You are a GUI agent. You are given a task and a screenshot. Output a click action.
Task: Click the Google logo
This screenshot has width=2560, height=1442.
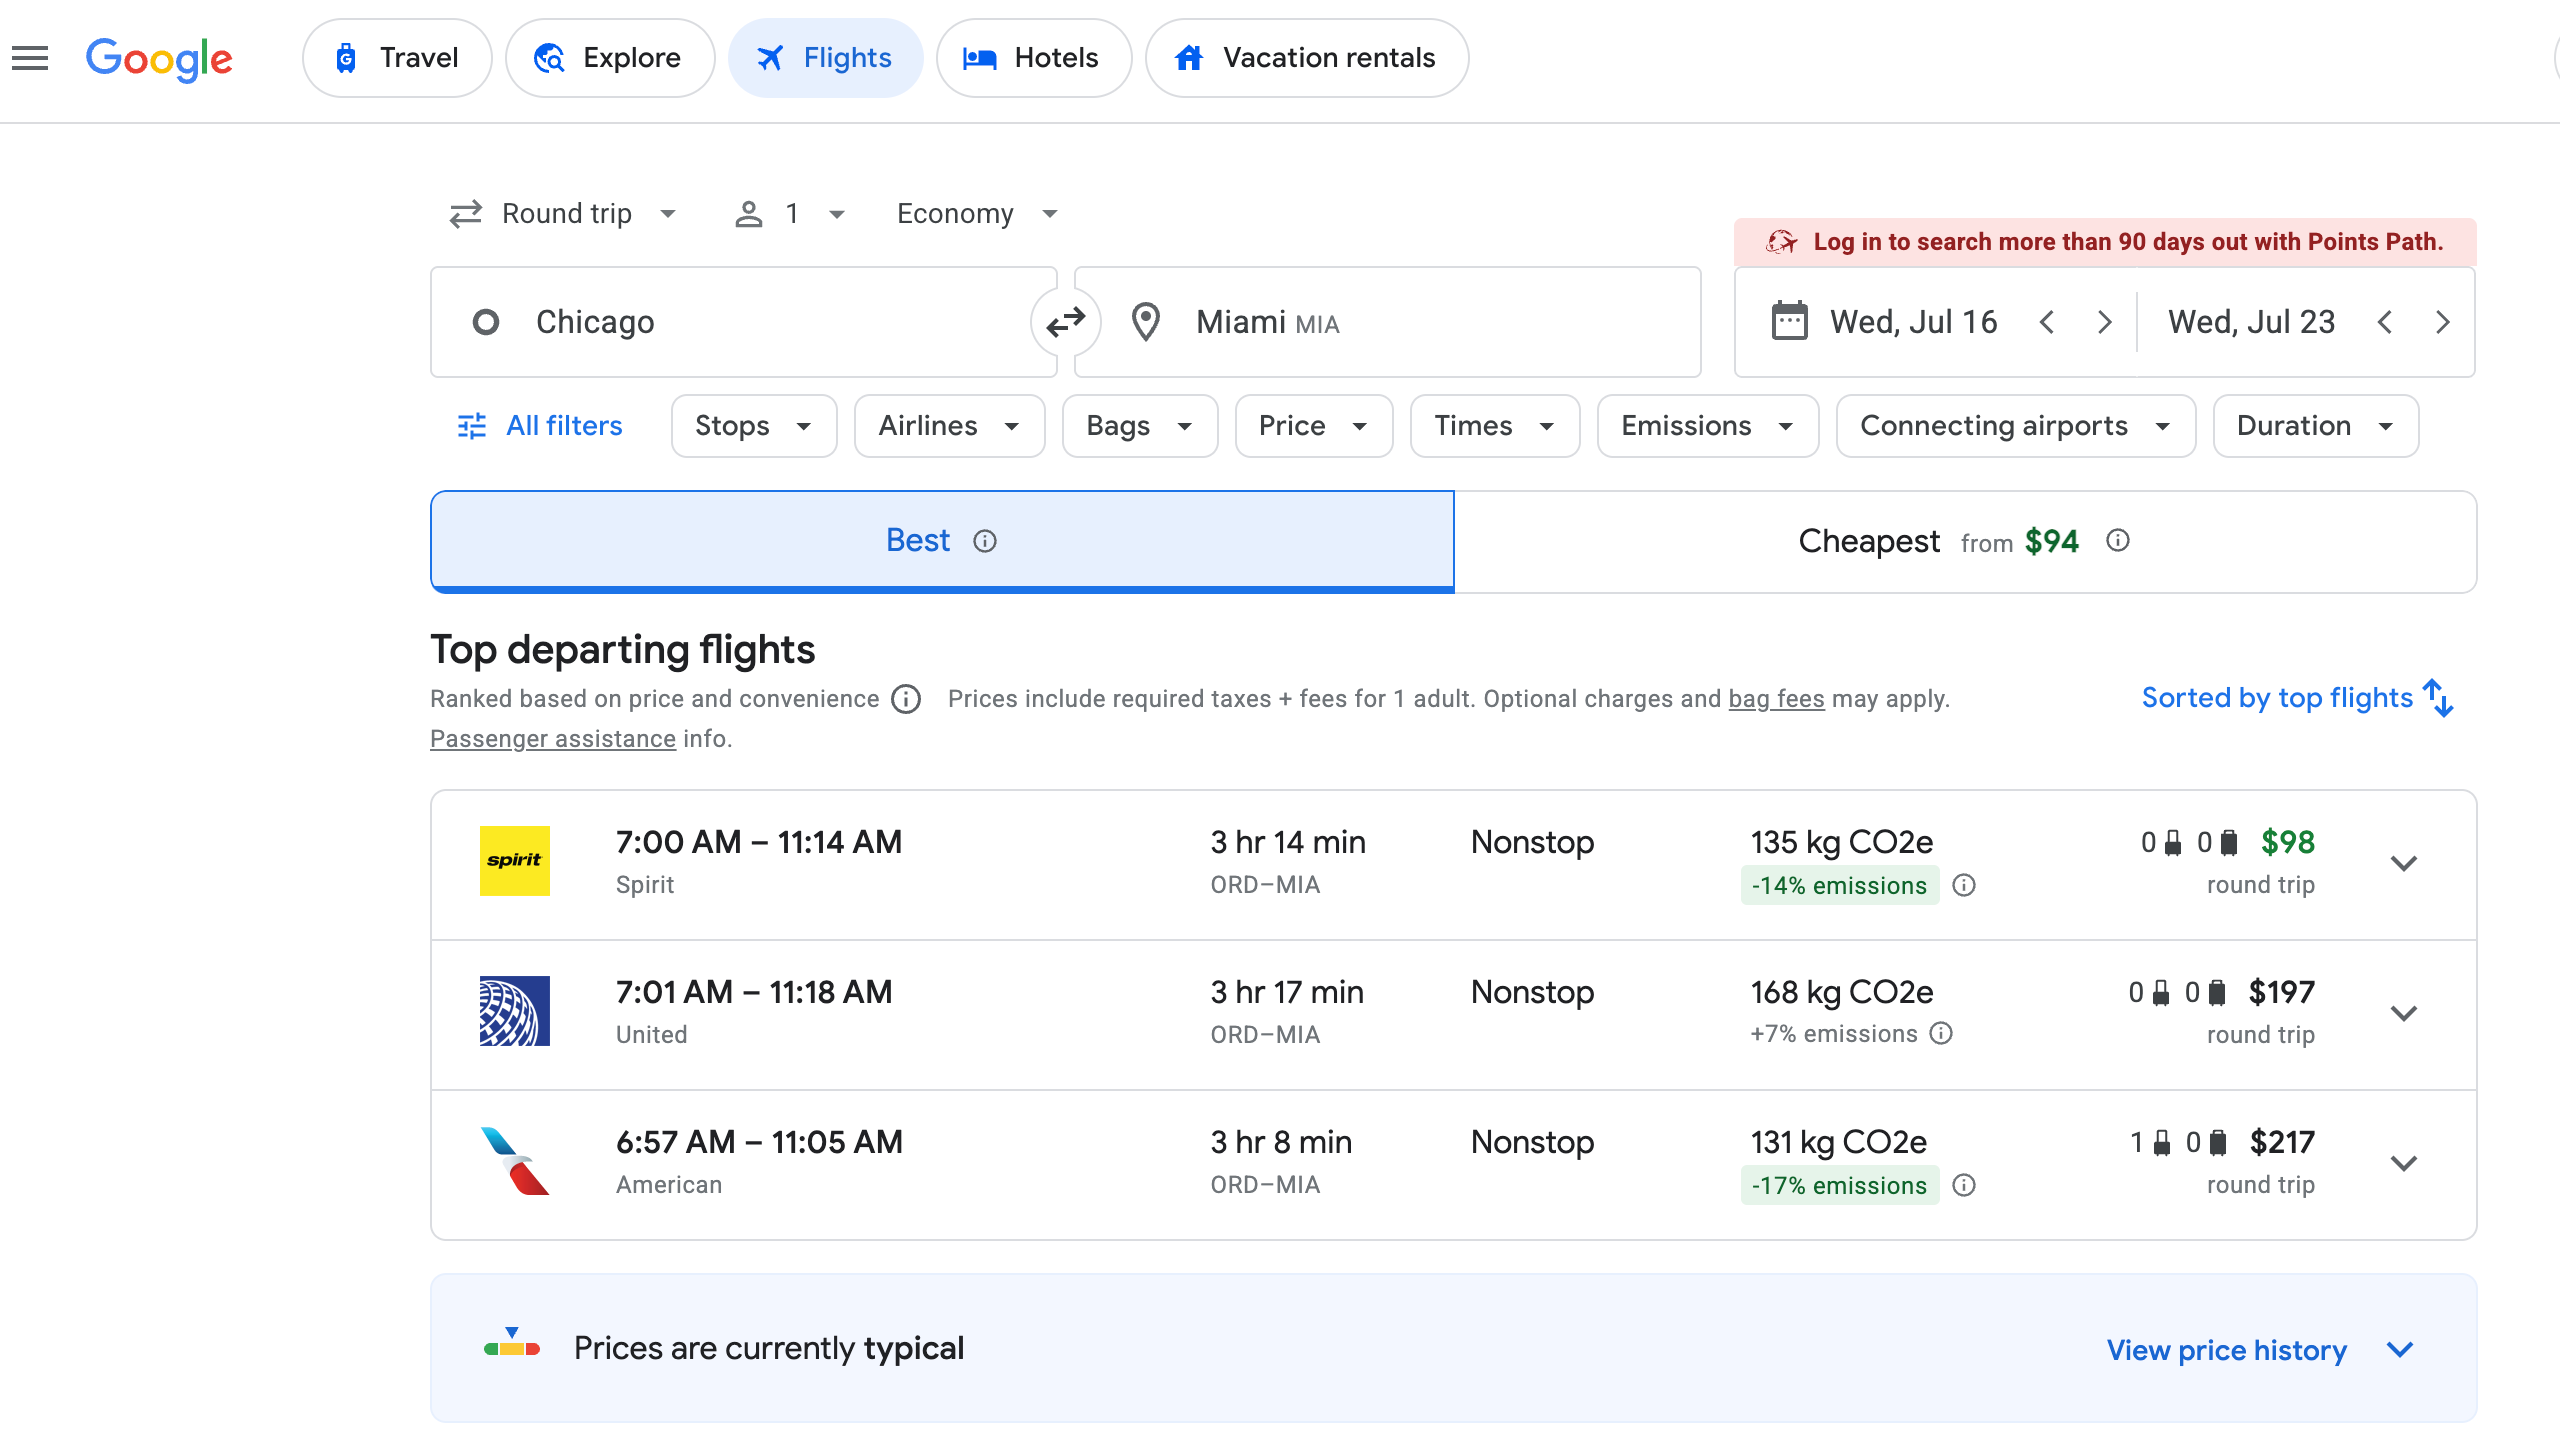158,59
